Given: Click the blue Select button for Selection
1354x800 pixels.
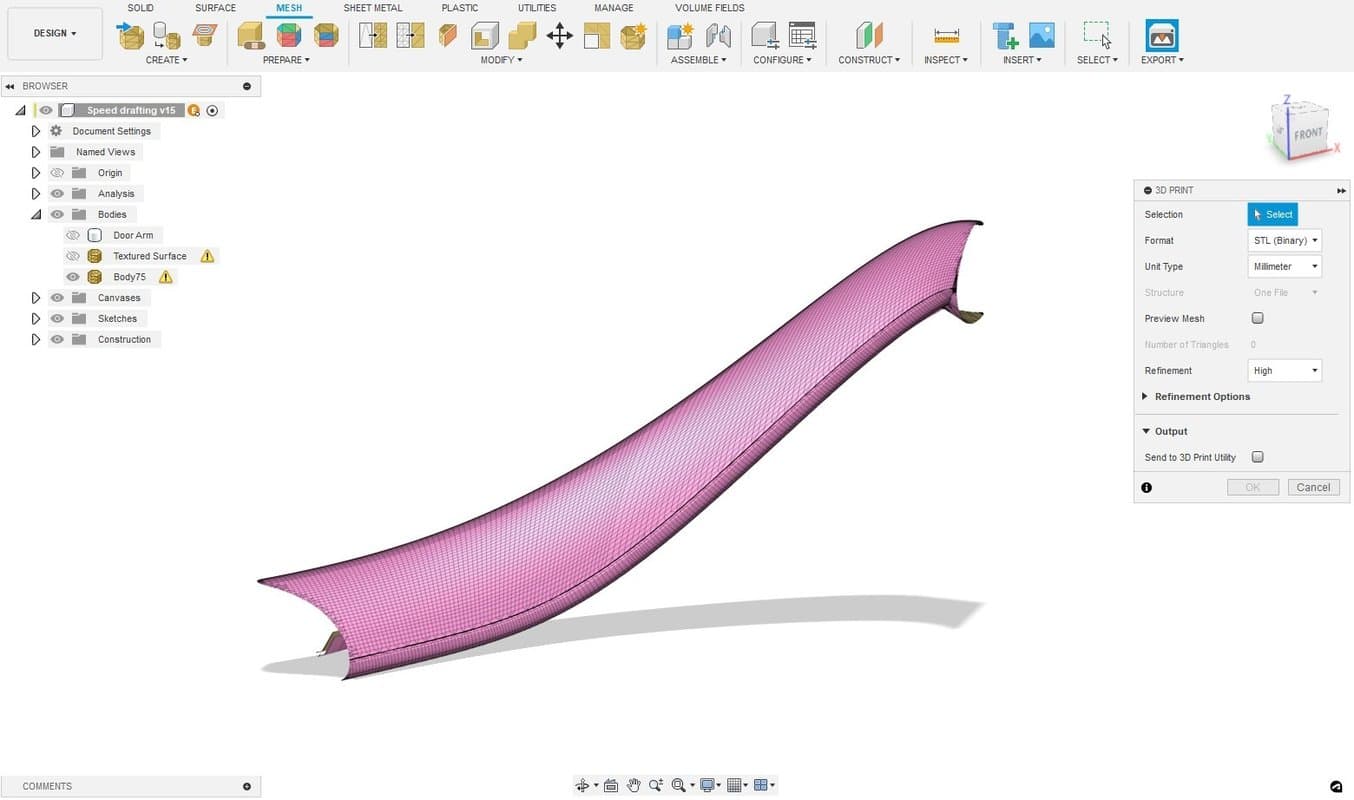Looking at the screenshot, I should click(1272, 214).
